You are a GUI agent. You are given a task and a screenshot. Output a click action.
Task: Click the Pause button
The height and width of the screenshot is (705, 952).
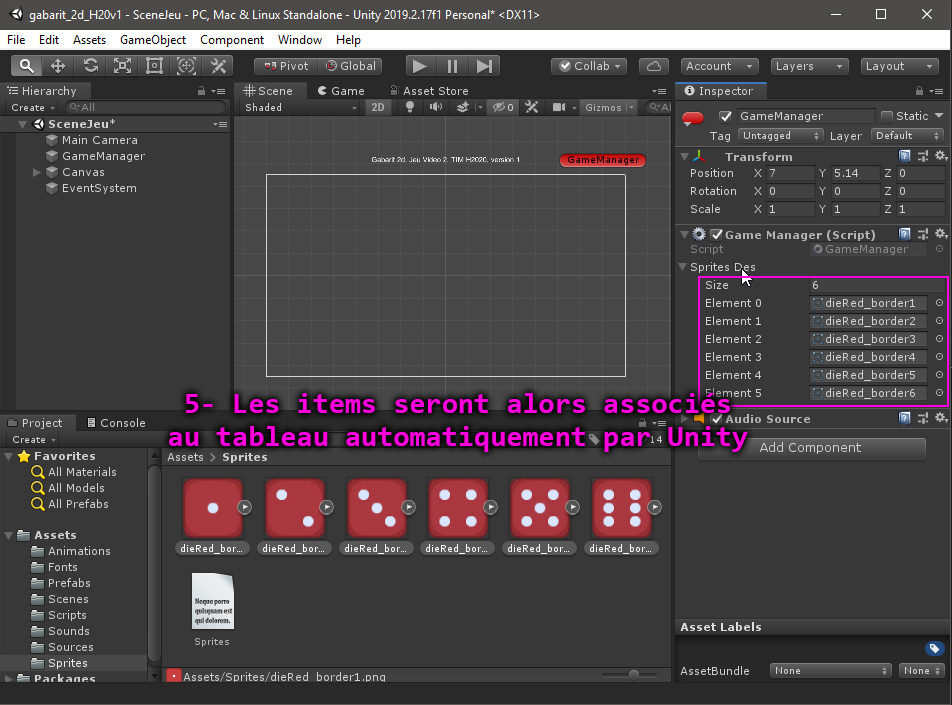click(x=452, y=66)
